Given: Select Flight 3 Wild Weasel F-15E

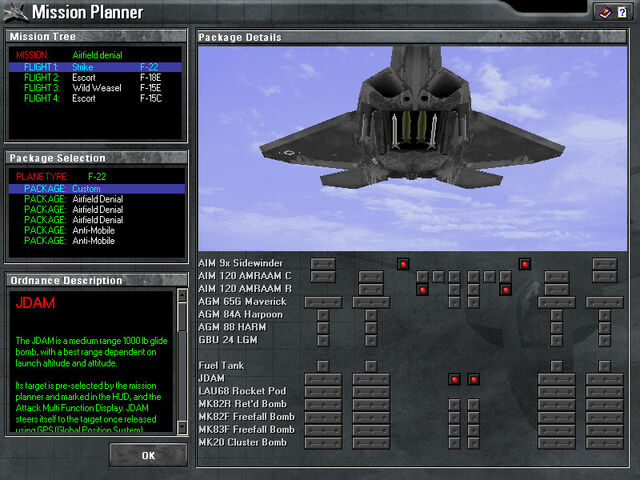Looking at the screenshot, I should click(x=95, y=88).
